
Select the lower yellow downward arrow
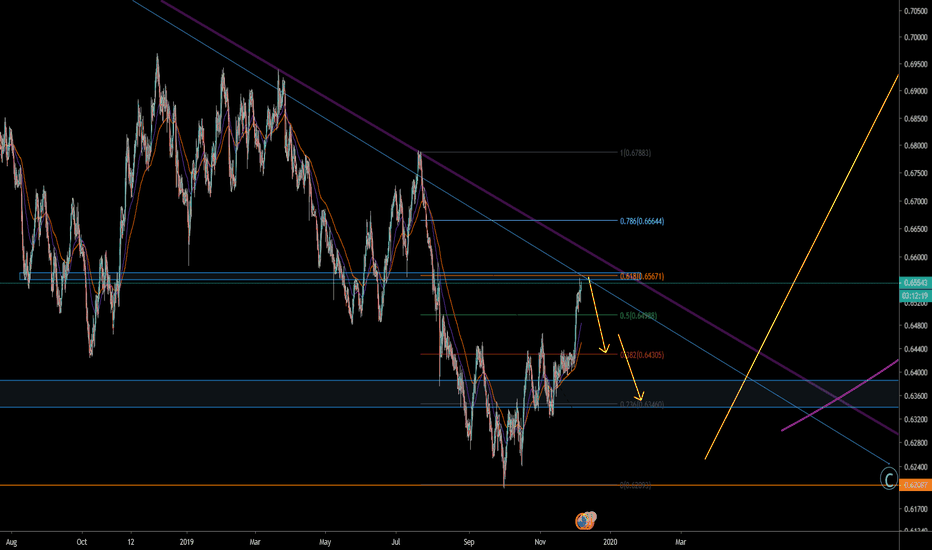tap(630, 380)
